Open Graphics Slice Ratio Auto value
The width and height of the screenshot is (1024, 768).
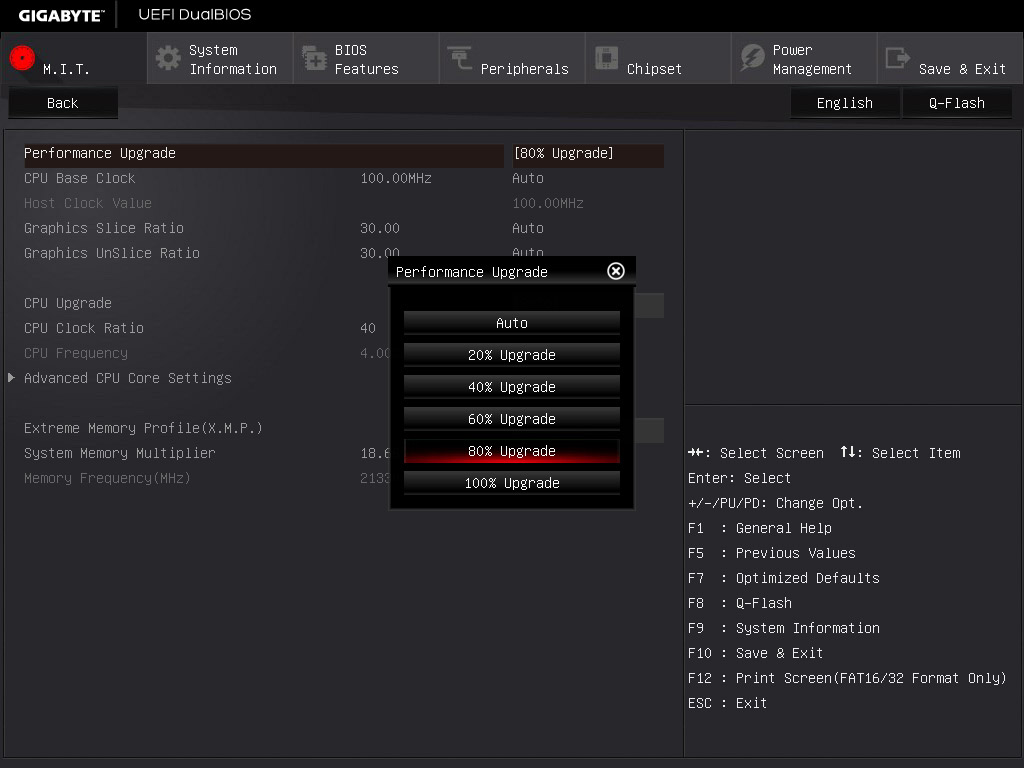pyautogui.click(x=528, y=228)
